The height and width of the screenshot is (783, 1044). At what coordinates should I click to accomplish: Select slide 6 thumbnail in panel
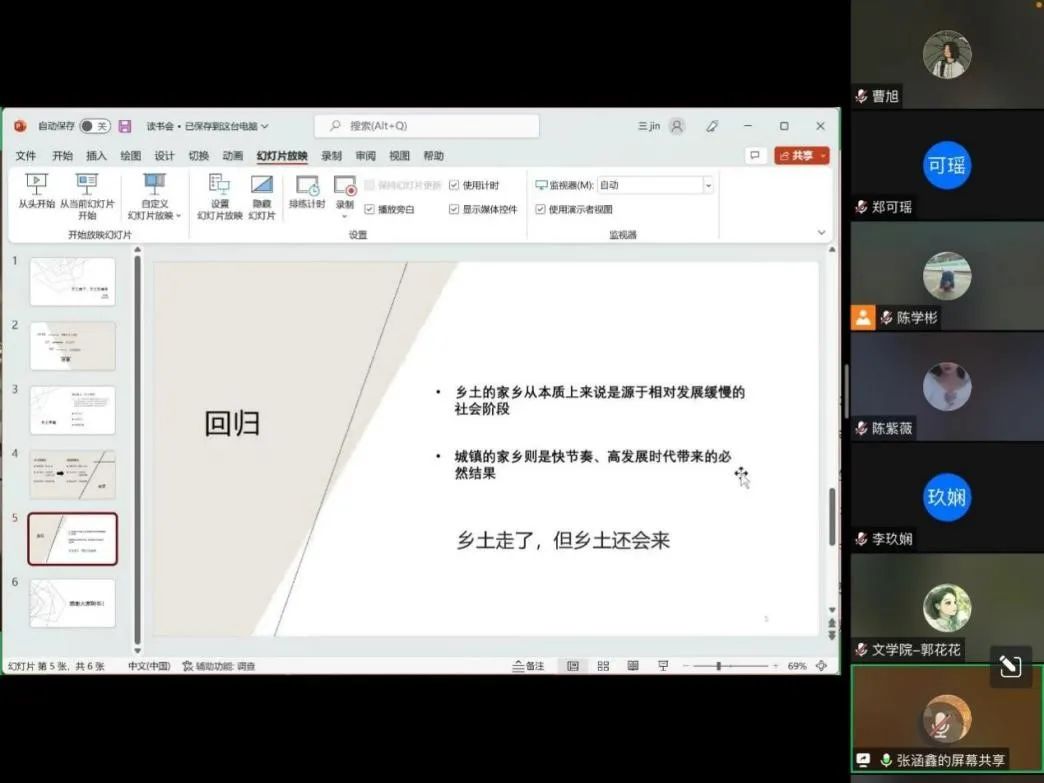tap(73, 603)
